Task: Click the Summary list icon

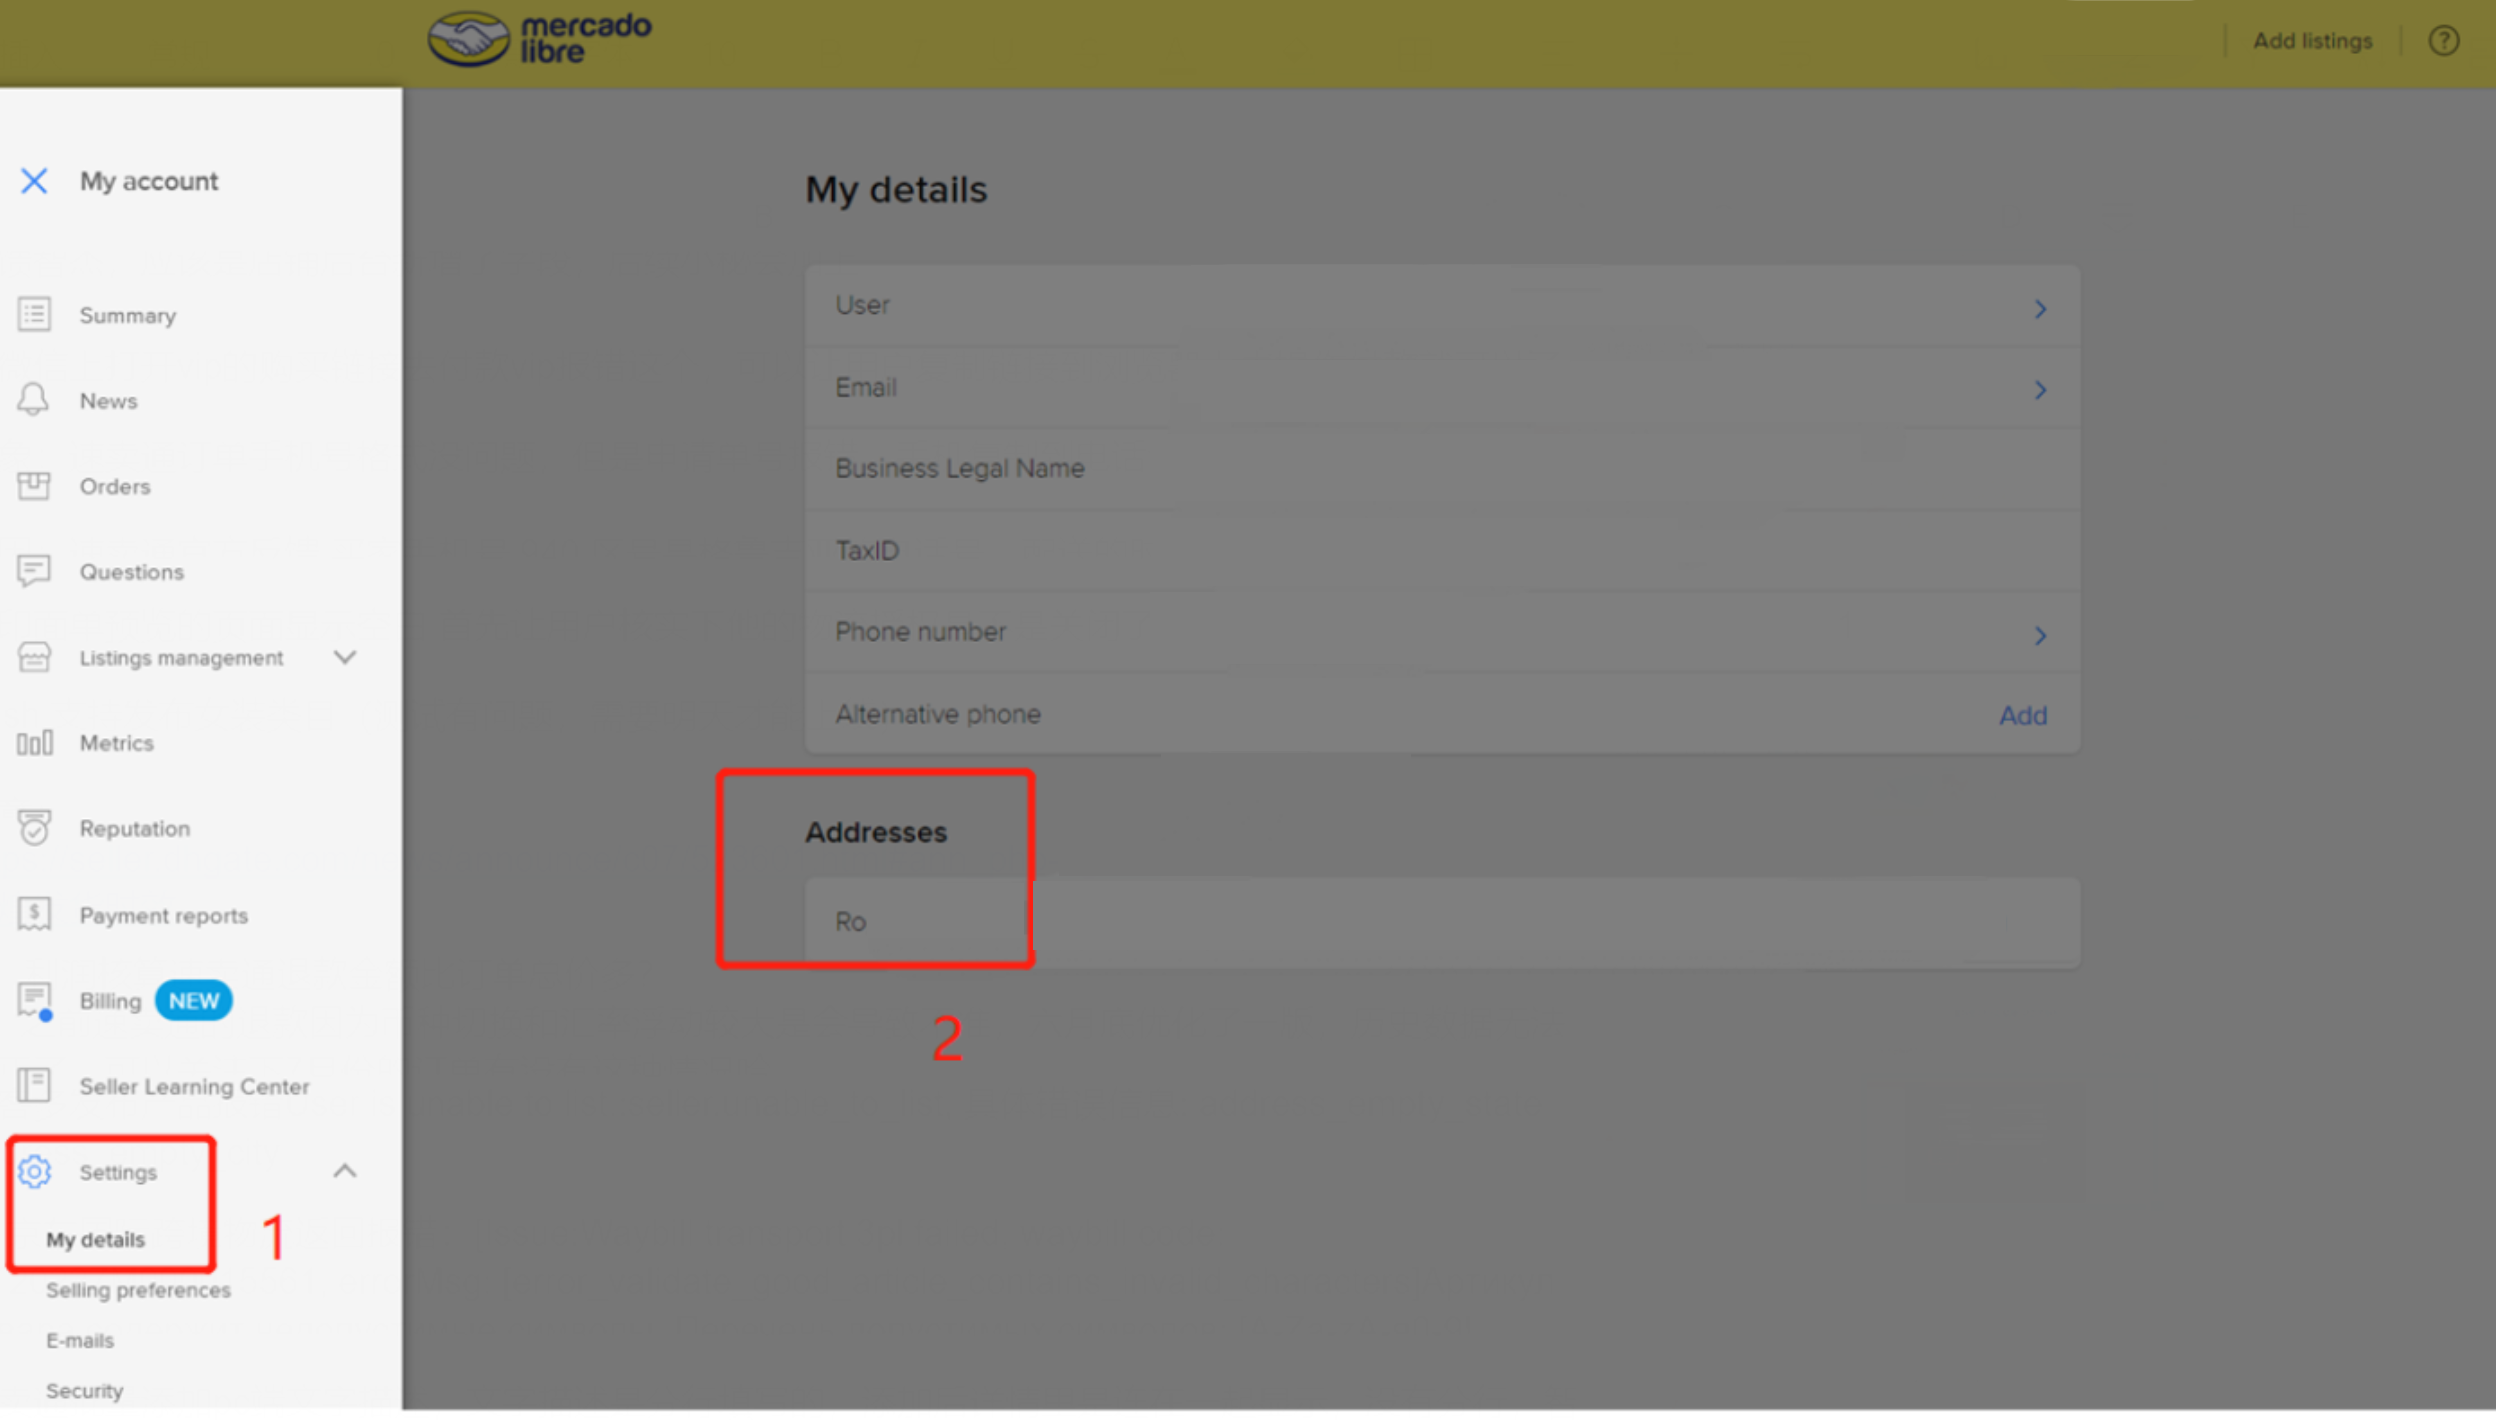Action: point(34,315)
